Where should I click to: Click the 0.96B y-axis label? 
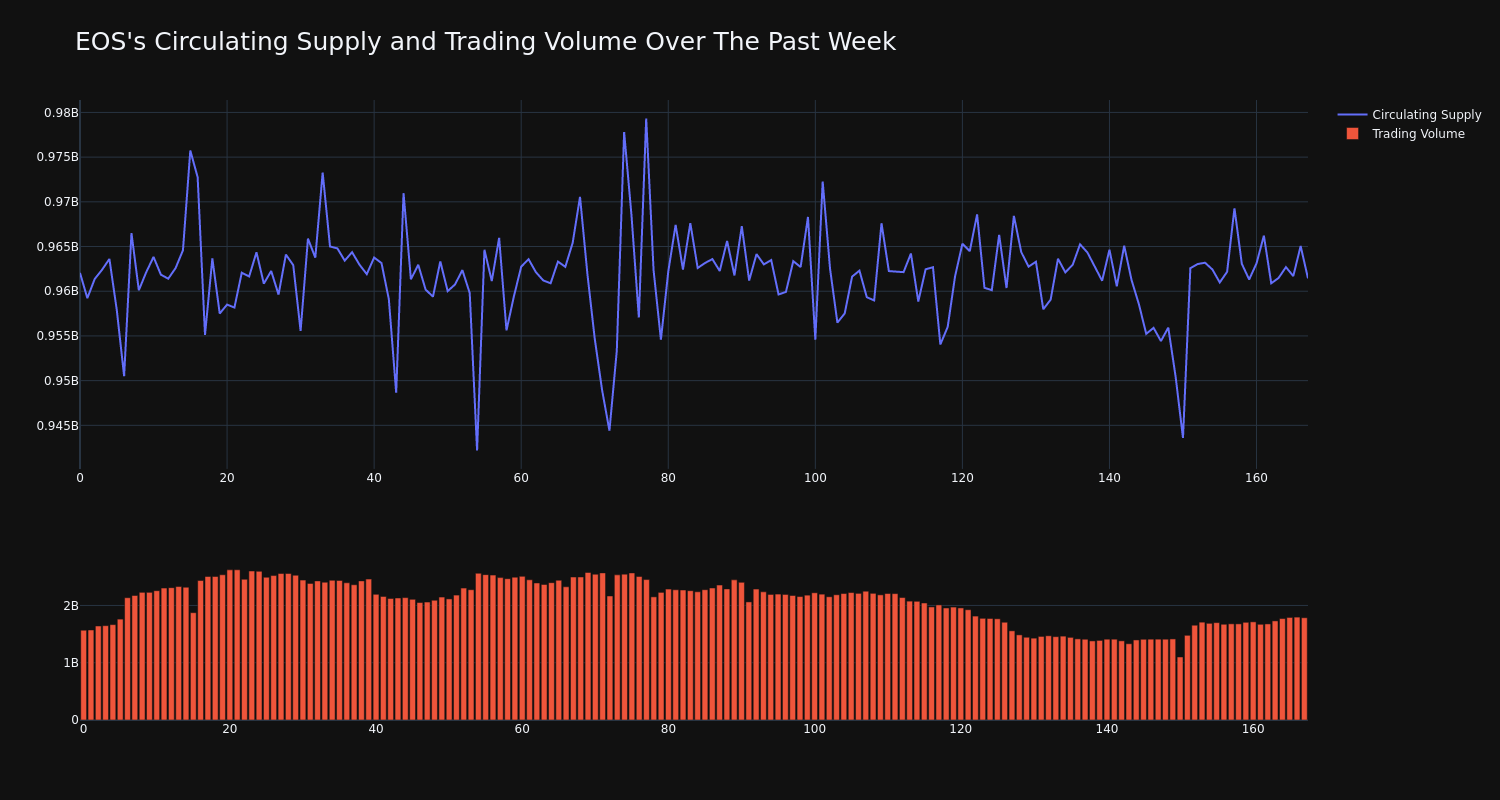click(60, 291)
